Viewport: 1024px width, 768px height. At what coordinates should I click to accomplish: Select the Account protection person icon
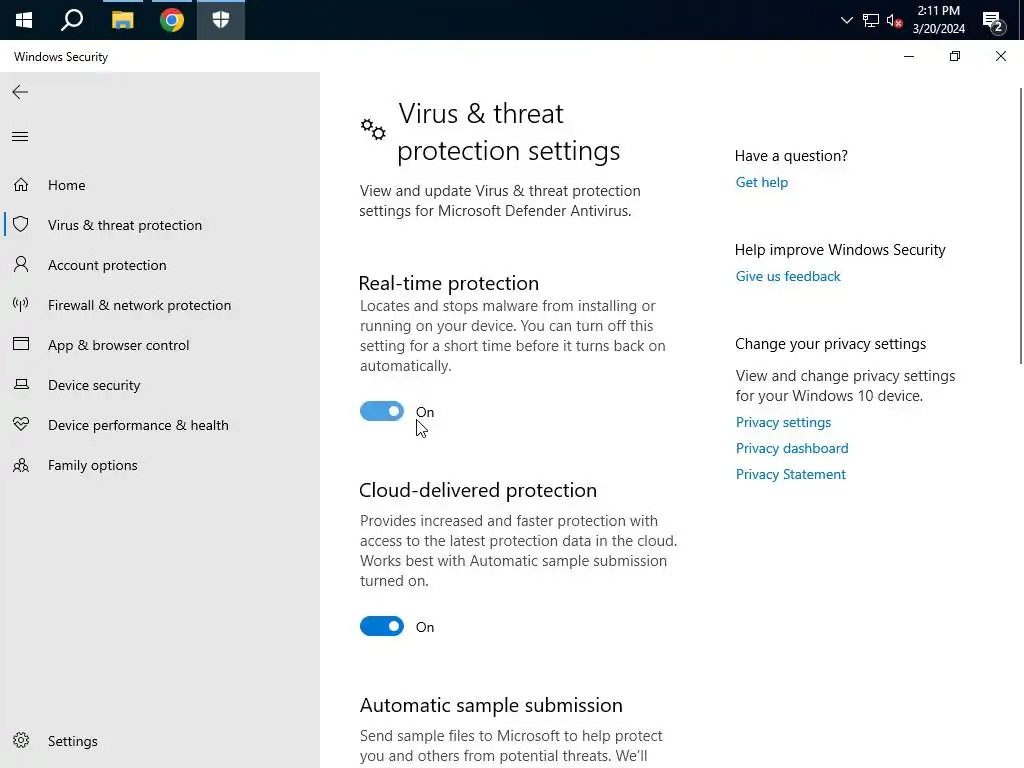pos(21,265)
